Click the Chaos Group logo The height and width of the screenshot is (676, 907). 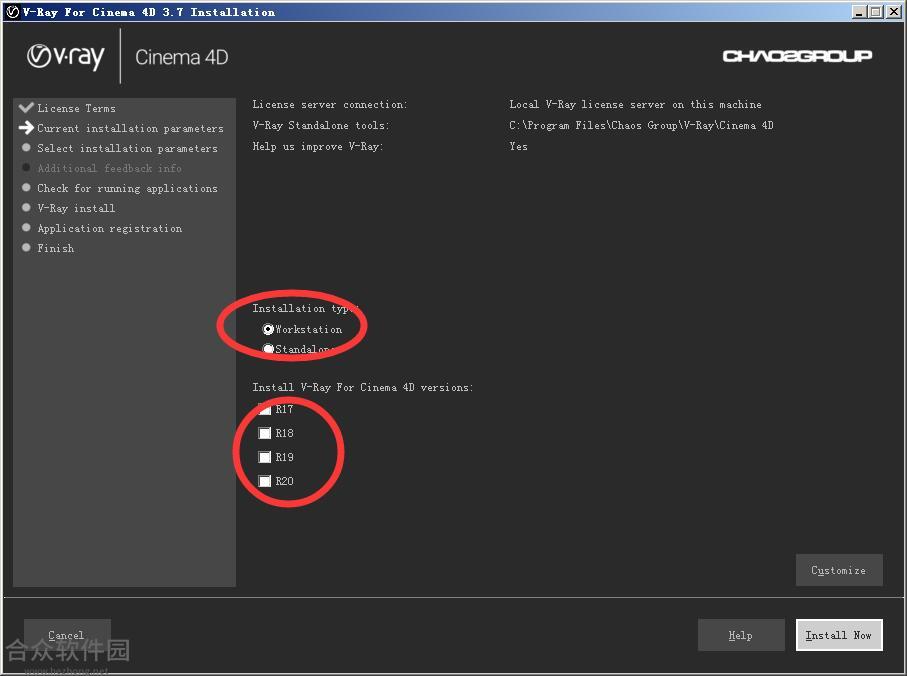coord(797,56)
